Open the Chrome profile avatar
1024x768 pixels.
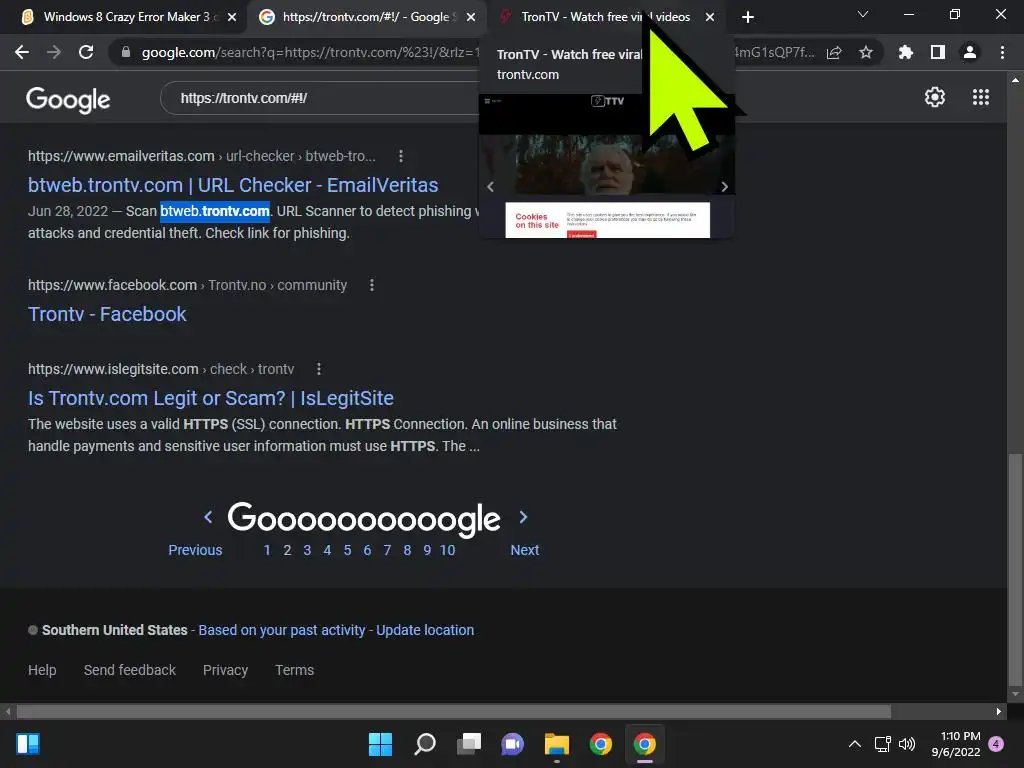click(x=970, y=52)
